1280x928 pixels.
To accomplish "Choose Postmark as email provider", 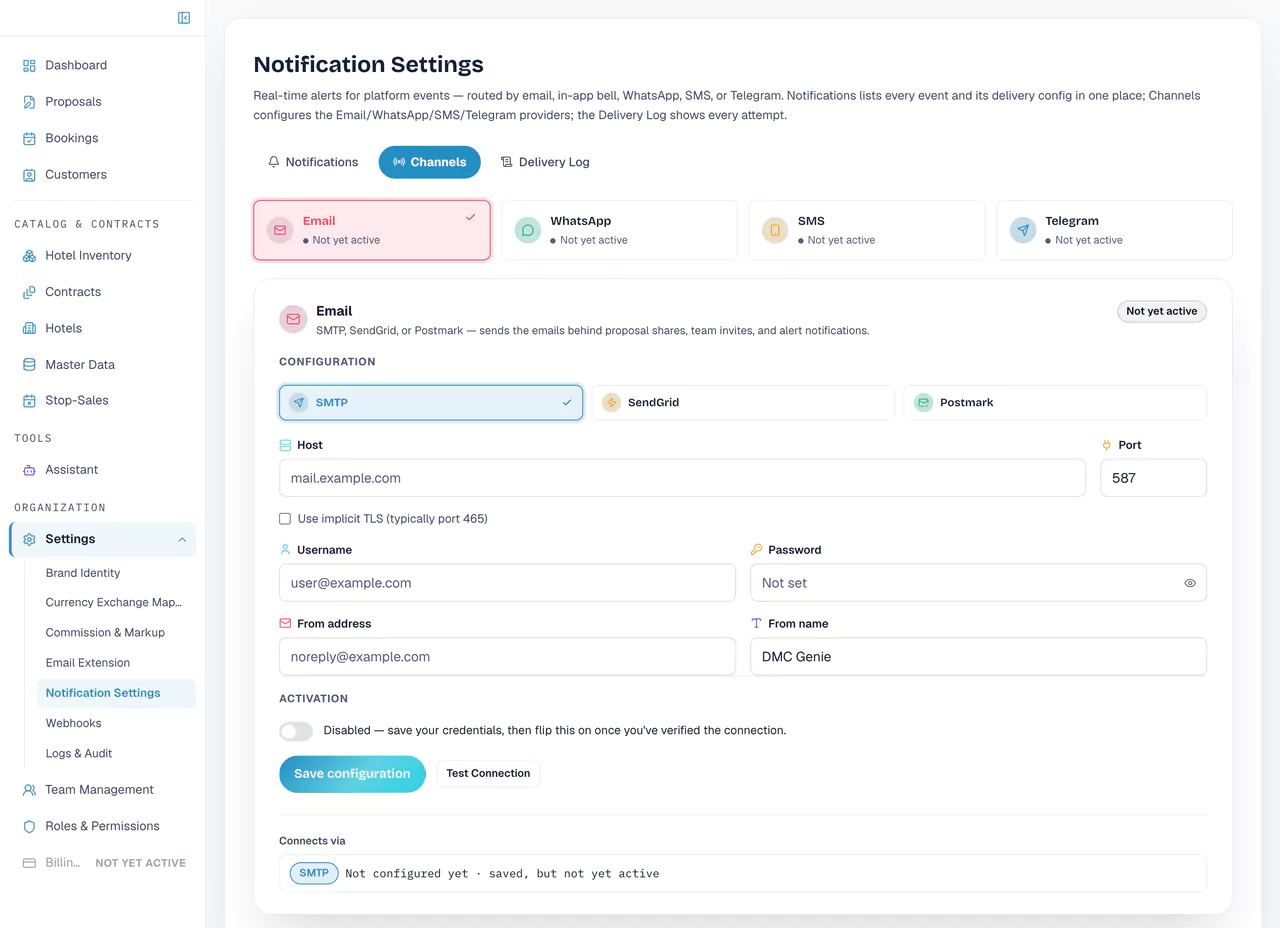I will [1055, 402].
